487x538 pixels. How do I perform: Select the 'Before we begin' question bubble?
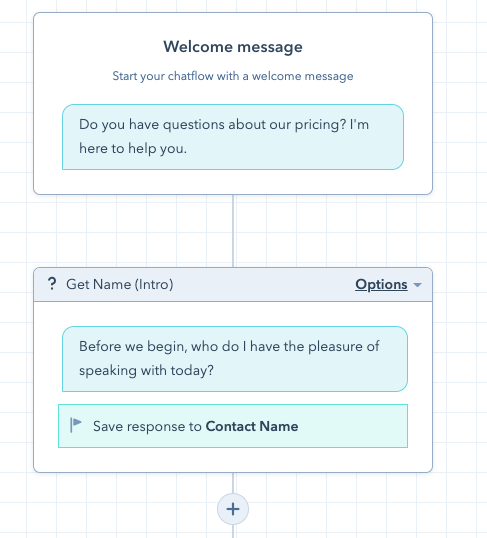[x=235, y=359]
